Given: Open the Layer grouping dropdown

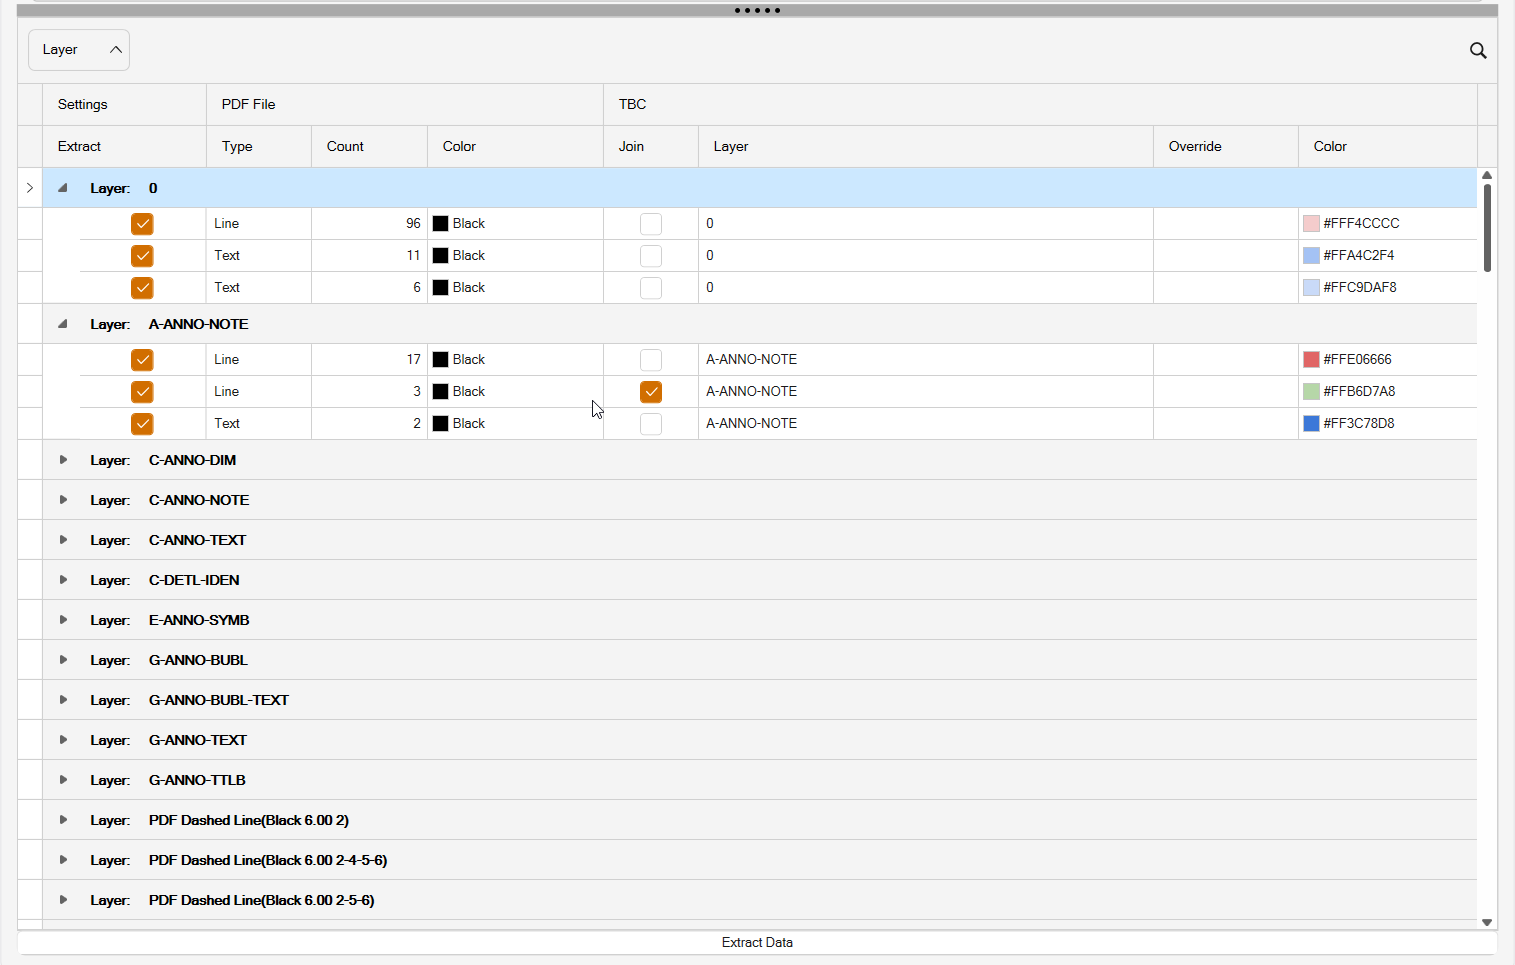Looking at the screenshot, I should 79,50.
